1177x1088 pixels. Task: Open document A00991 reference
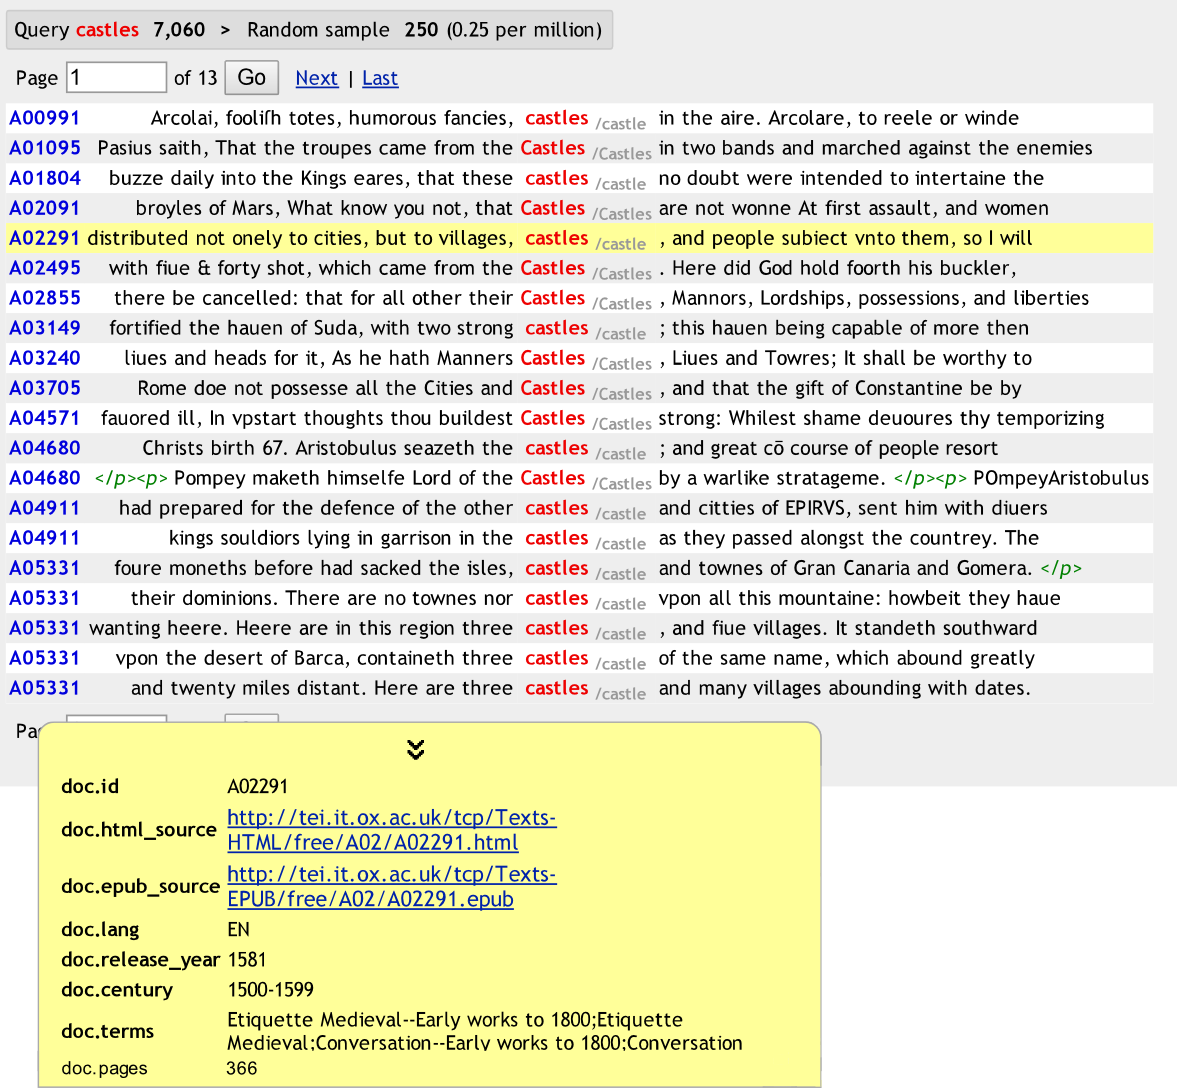click(45, 118)
